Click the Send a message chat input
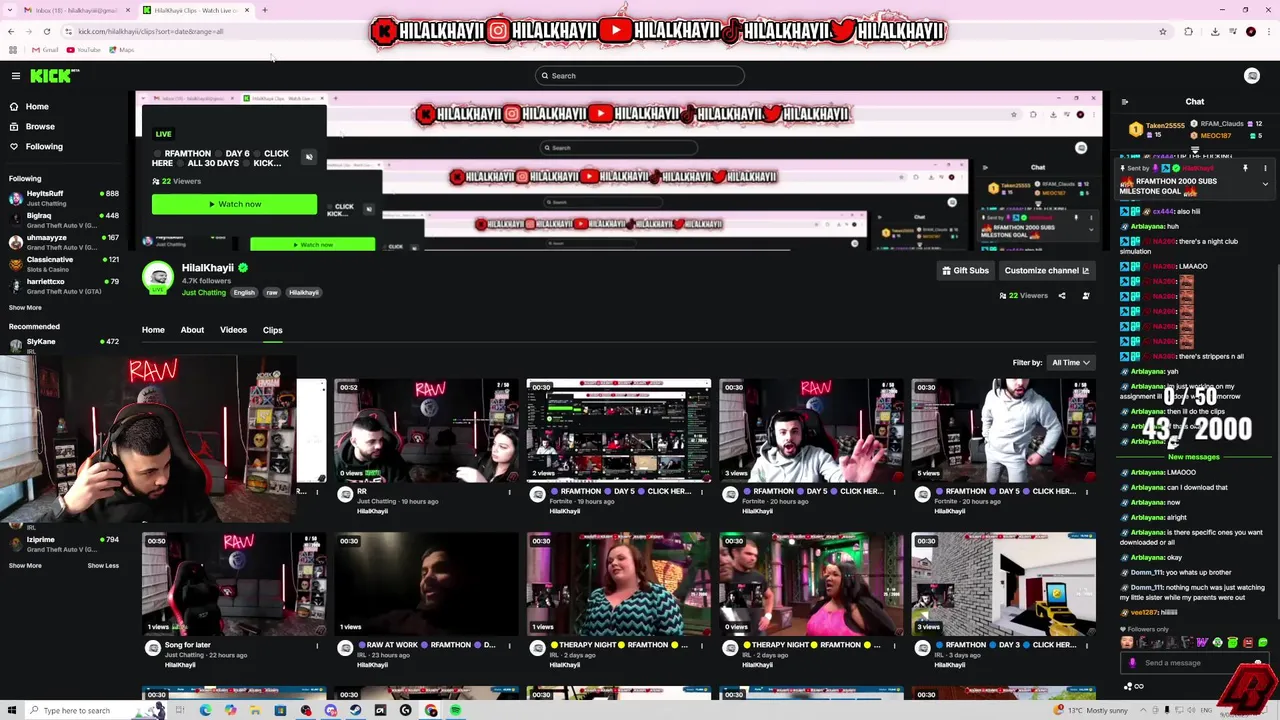The height and width of the screenshot is (720, 1280). [x=1195, y=663]
